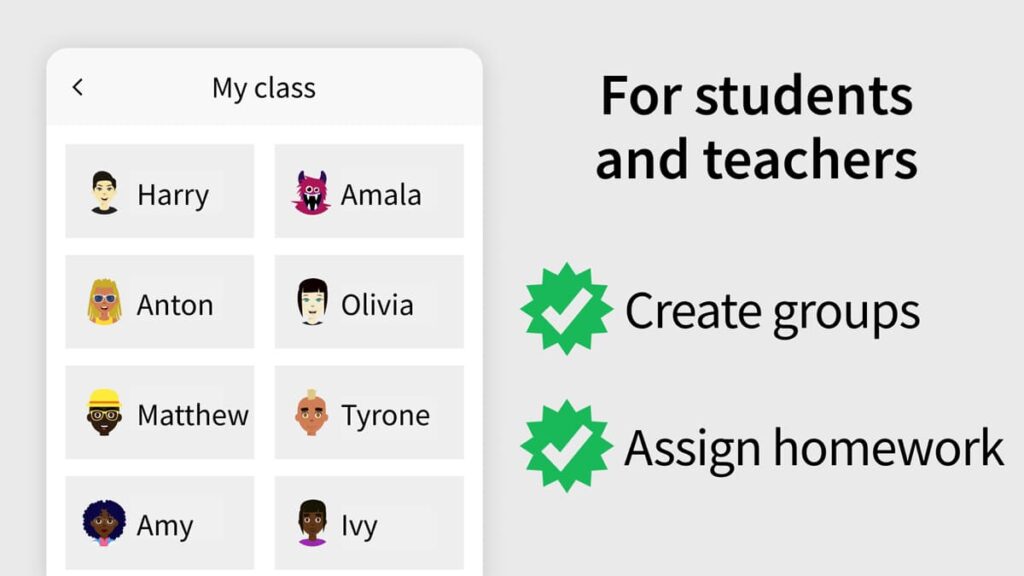
Task: Click the Create groups text
Action: [772, 312]
